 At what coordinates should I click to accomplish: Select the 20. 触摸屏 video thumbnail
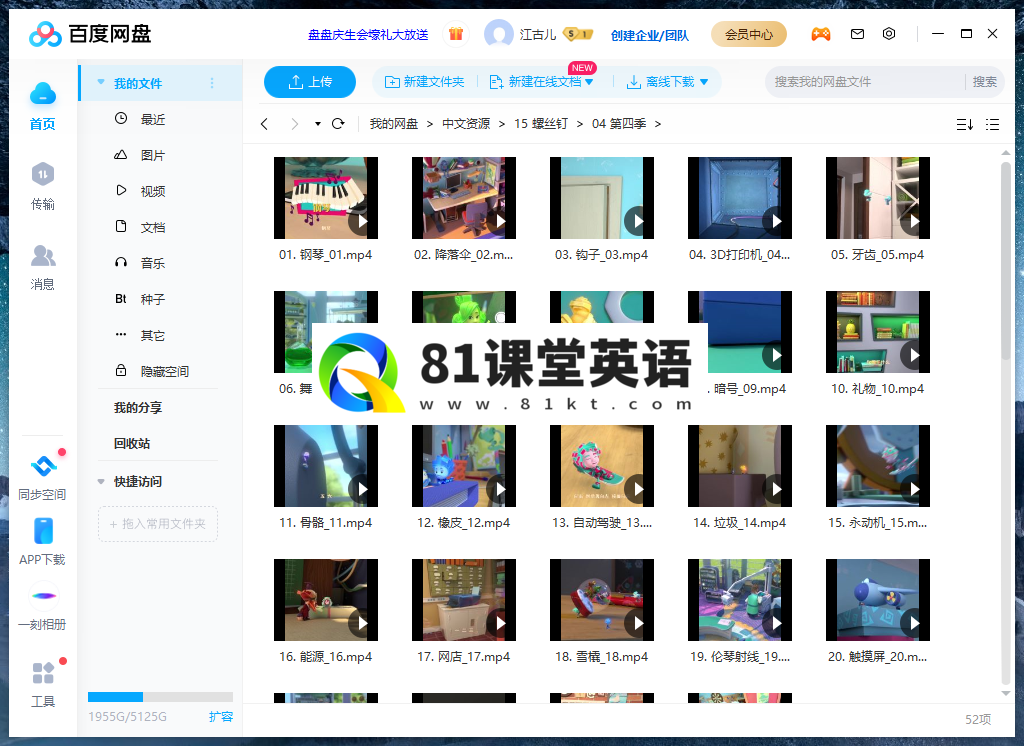pos(878,600)
